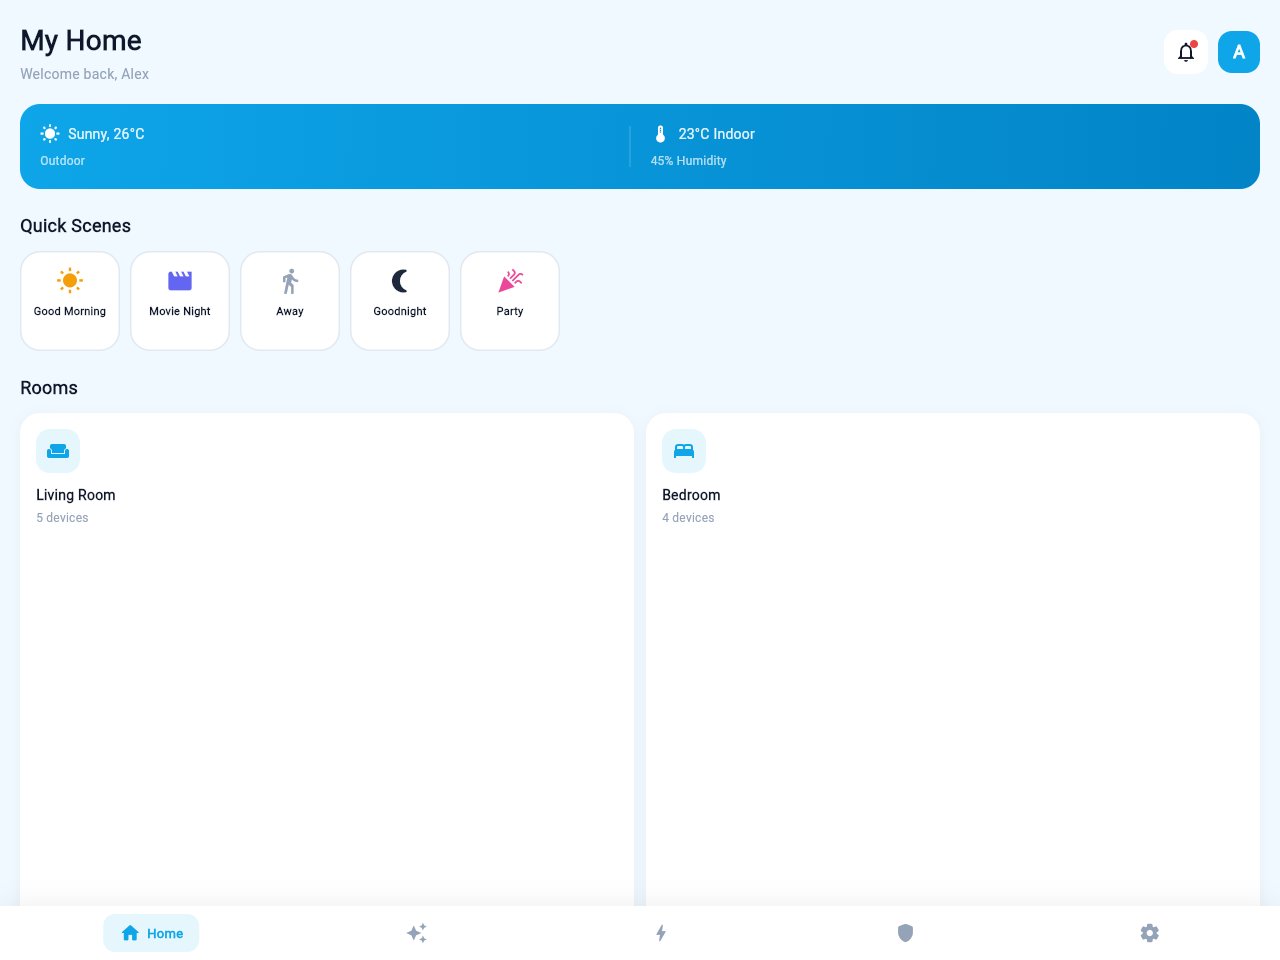The height and width of the screenshot is (960, 1280).
Task: Click the Living Room room name
Action: (x=76, y=495)
